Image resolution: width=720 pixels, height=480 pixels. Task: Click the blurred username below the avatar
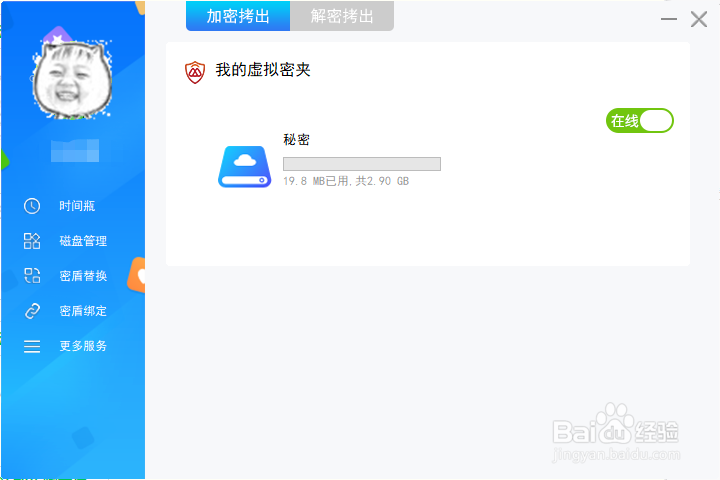[x=75, y=151]
